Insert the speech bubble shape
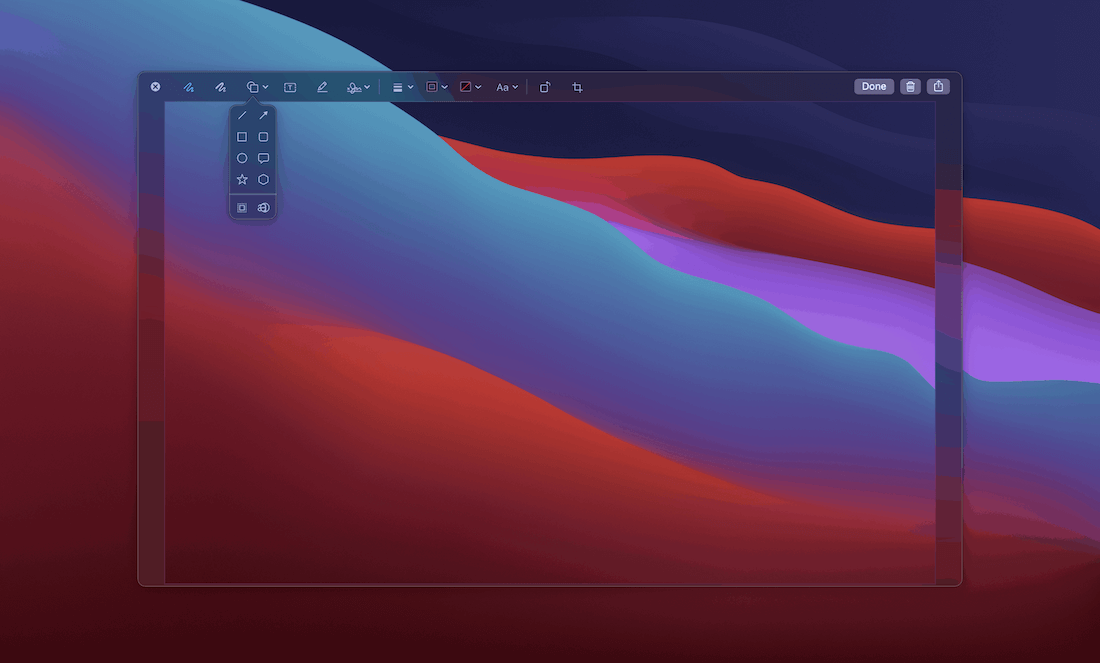The image size is (1100, 663). [x=263, y=158]
